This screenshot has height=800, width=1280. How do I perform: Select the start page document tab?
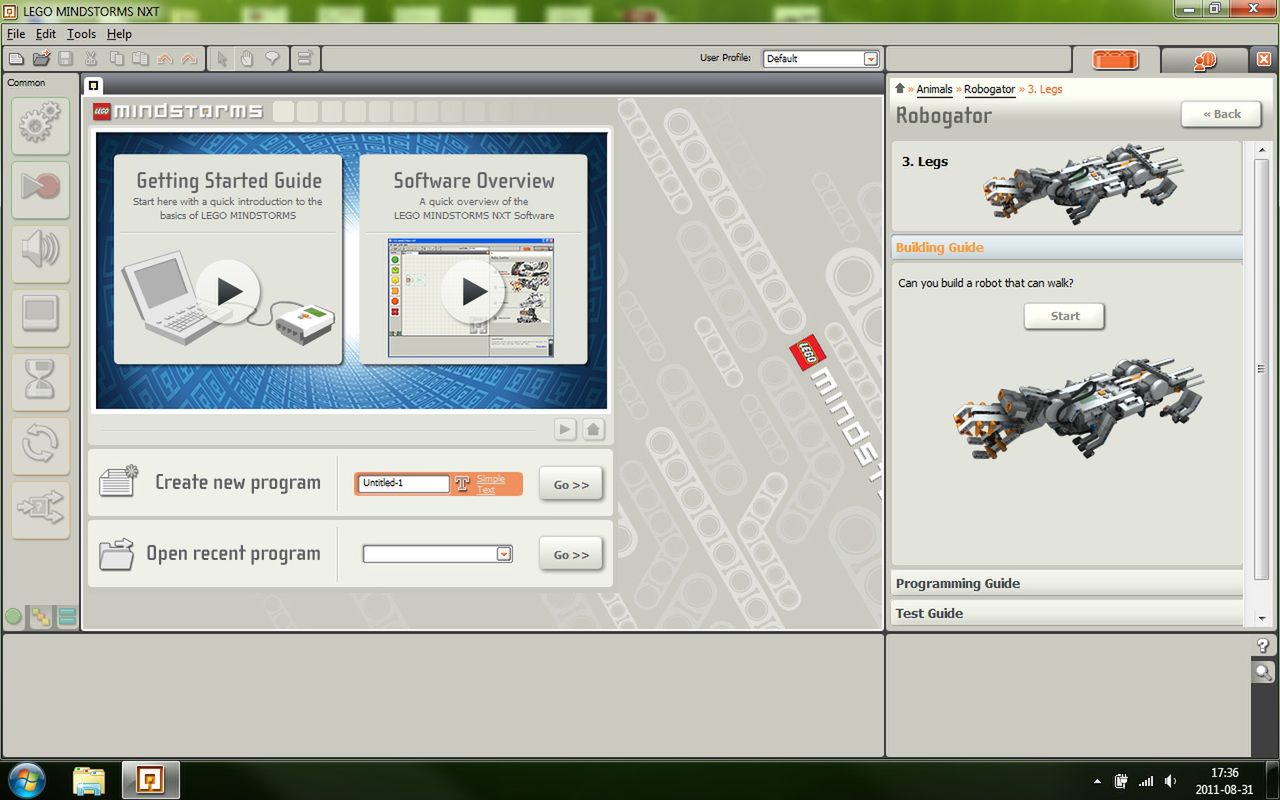[x=92, y=85]
